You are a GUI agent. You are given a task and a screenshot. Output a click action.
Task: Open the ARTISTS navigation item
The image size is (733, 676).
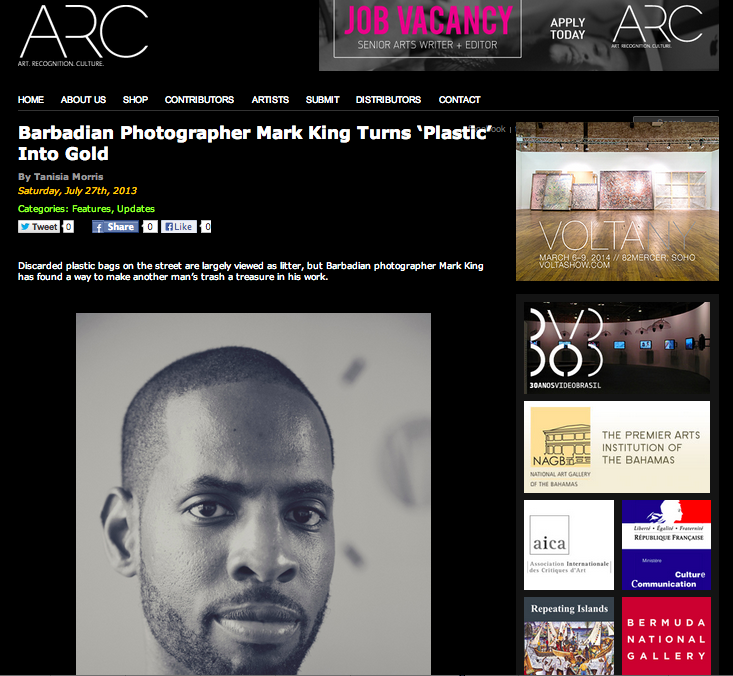[x=270, y=100]
